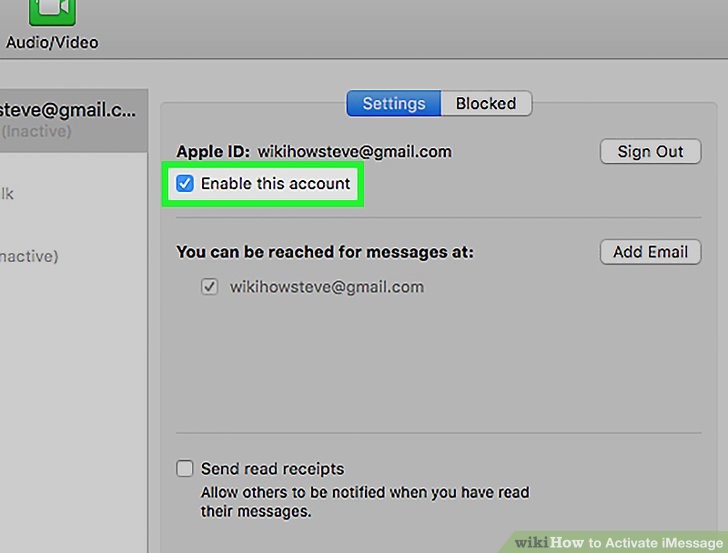728x553 pixels.
Task: Click the 'You can be reached for messages at' heading
Action: (325, 253)
